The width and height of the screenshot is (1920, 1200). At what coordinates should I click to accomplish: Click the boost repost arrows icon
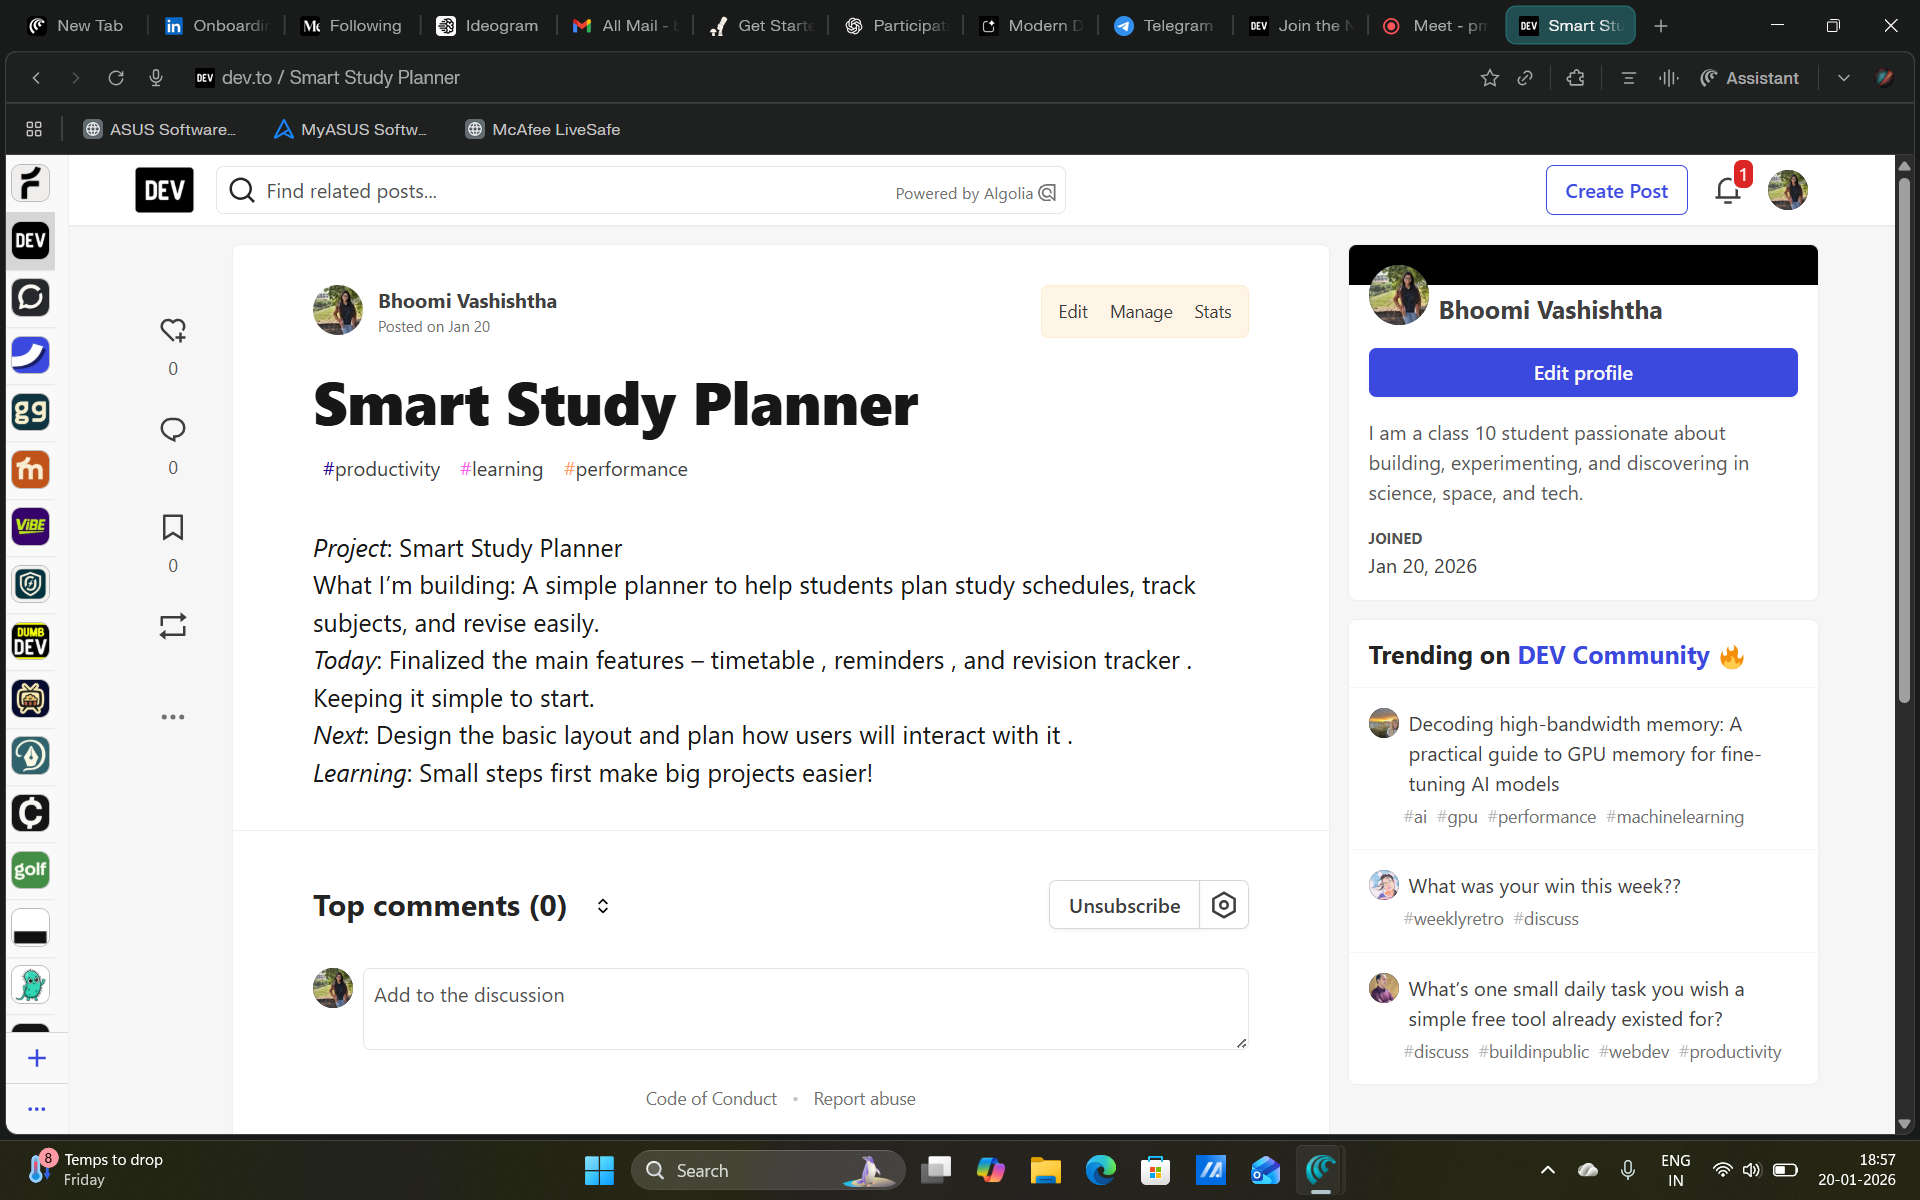(x=173, y=626)
